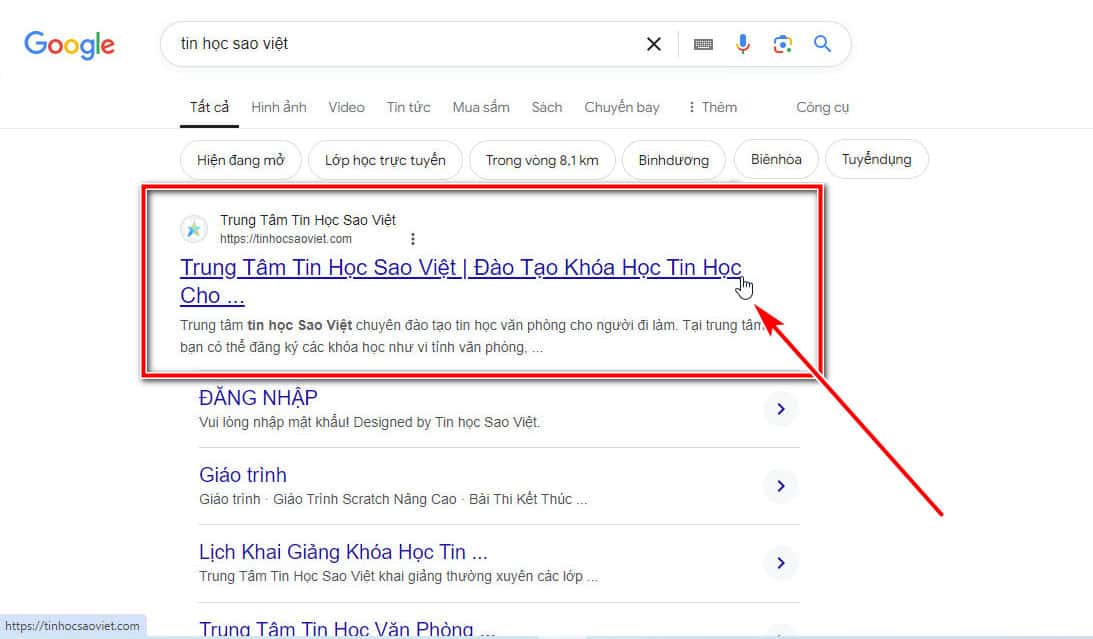Image resolution: width=1093 pixels, height=639 pixels.
Task: Switch to Tin tức tab
Action: tap(408, 107)
